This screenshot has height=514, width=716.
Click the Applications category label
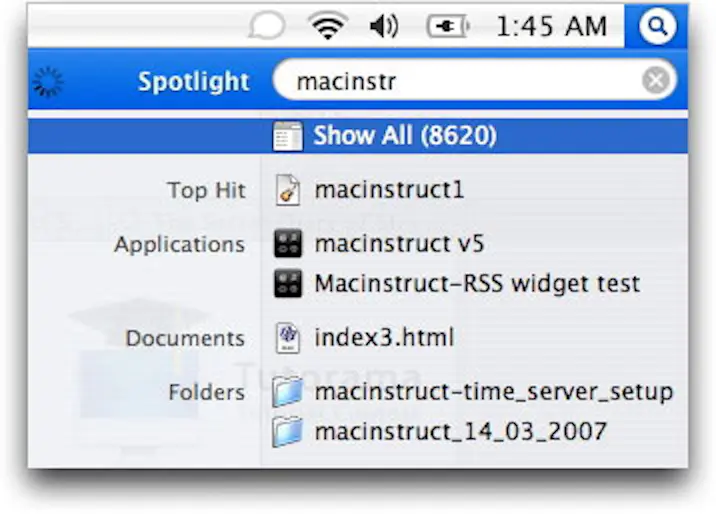click(x=179, y=245)
